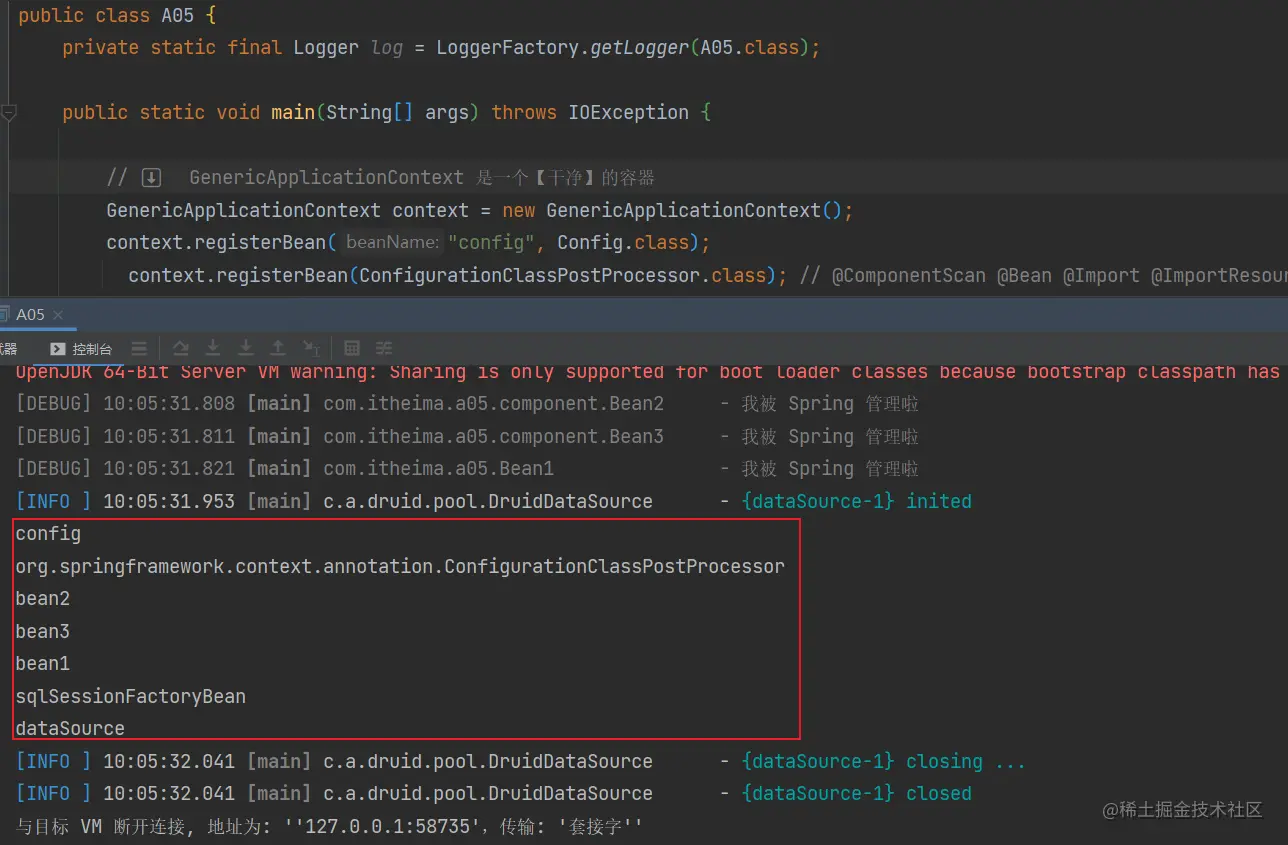Click the Bean2 DEBUG log line
This screenshot has width=1288, height=845.
[x=467, y=404]
